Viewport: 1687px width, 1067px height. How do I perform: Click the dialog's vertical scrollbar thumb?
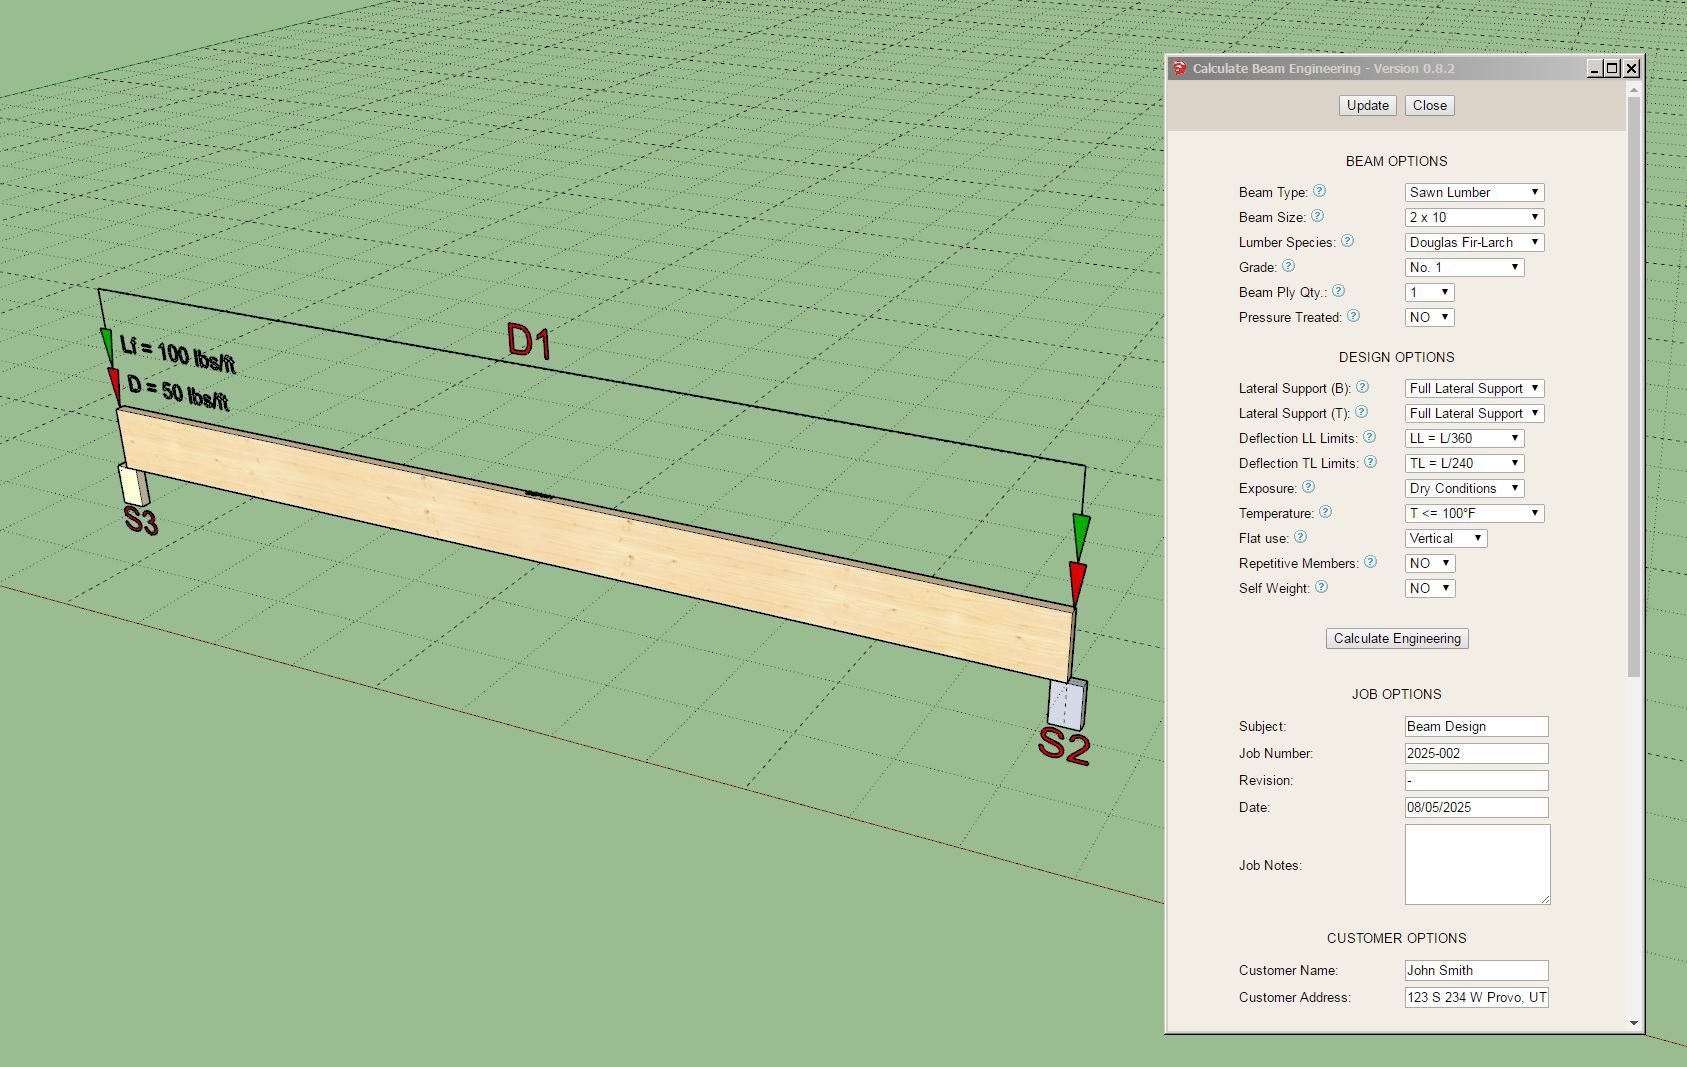tap(1634, 385)
